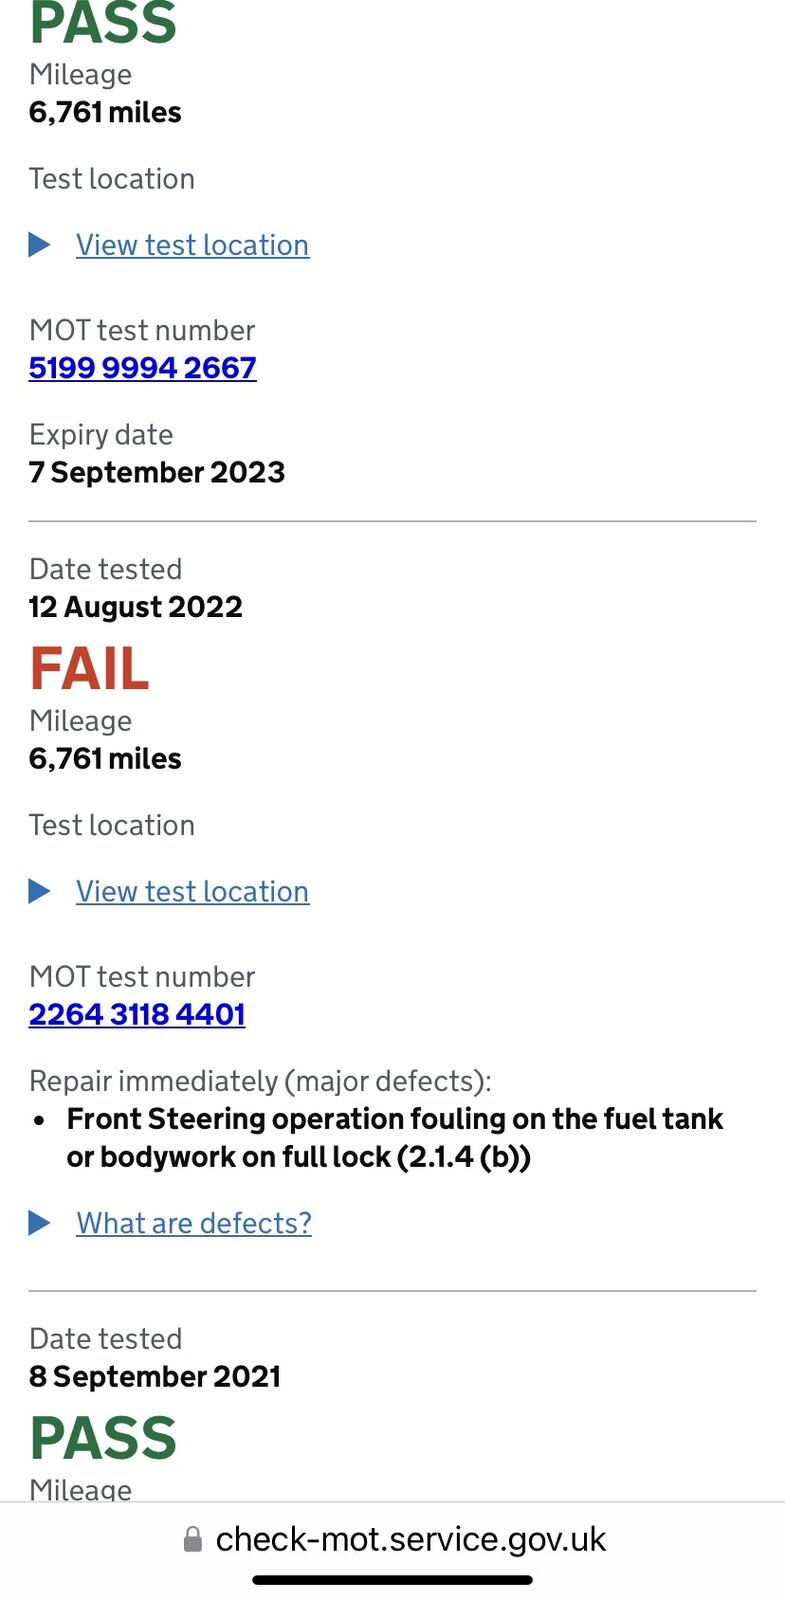The width and height of the screenshot is (785, 1600).
Task: Click the red FAIL result text
Action: point(90,668)
